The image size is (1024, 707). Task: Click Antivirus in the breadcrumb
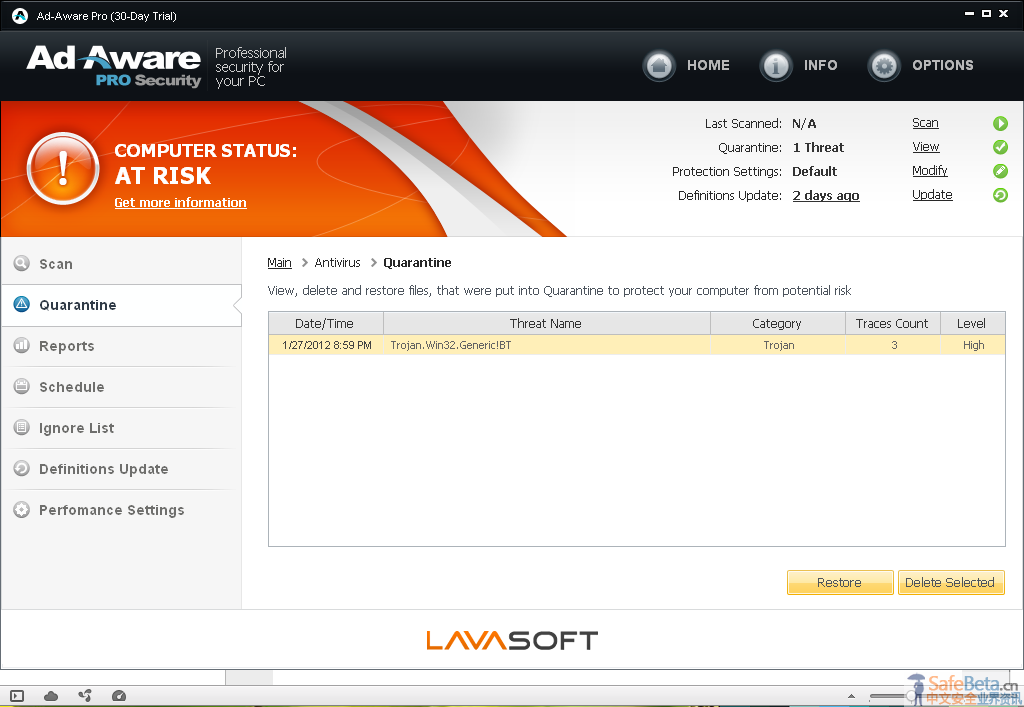[338, 262]
